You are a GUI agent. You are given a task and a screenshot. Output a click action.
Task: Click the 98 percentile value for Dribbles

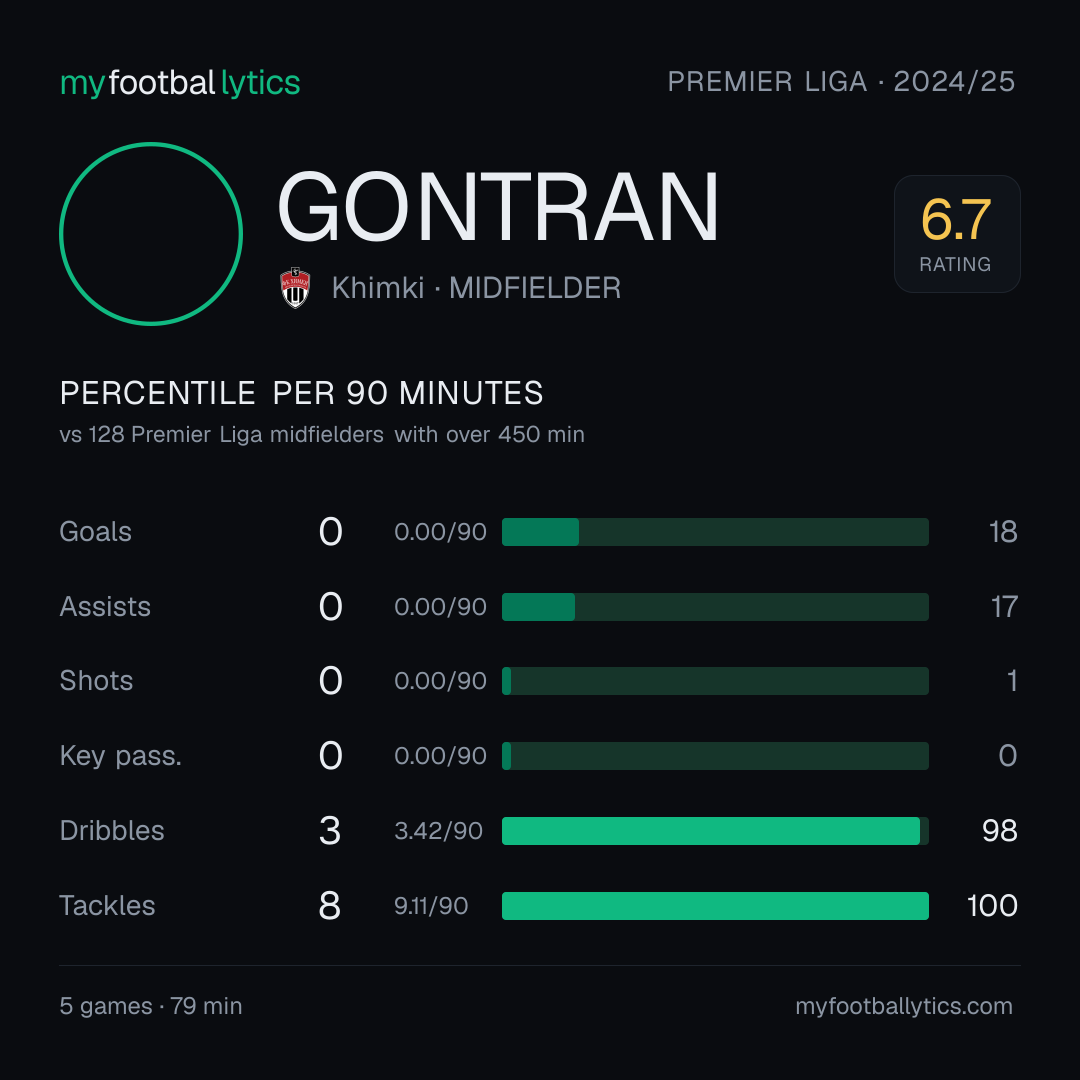tap(999, 831)
